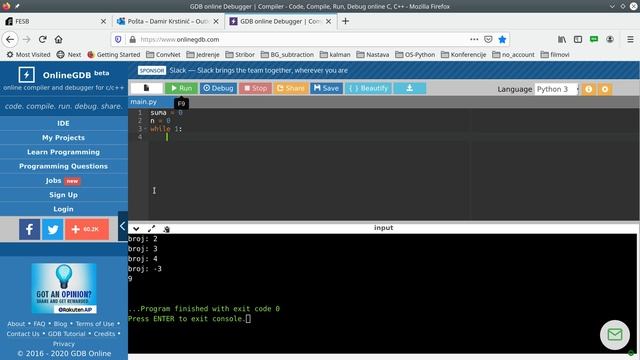Viewport: 640px width, 360px height.
Task: Open the Konferencije bookmarks folder
Action: pos(464,55)
